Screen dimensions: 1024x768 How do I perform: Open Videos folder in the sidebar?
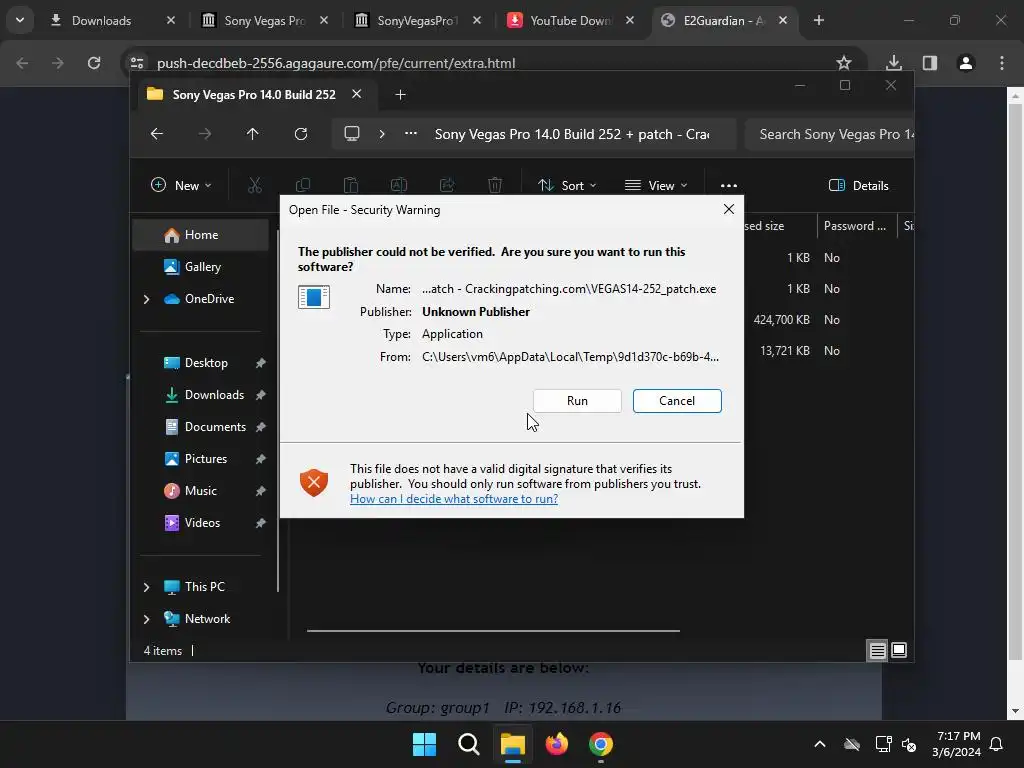tap(202, 523)
